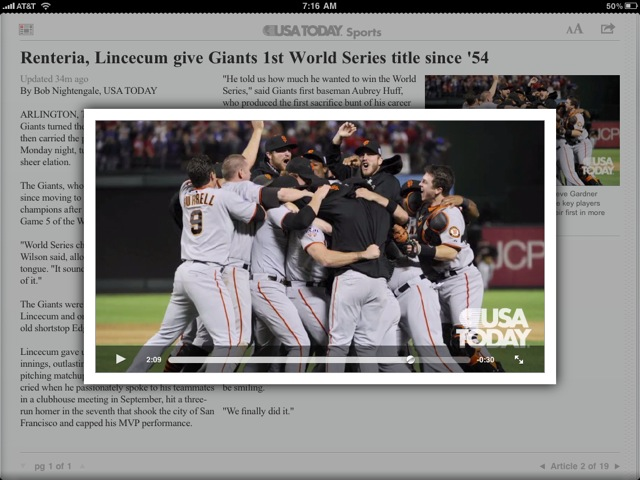The height and width of the screenshot is (480, 640).
Task: Go to next article arrow
Action: tap(617, 466)
